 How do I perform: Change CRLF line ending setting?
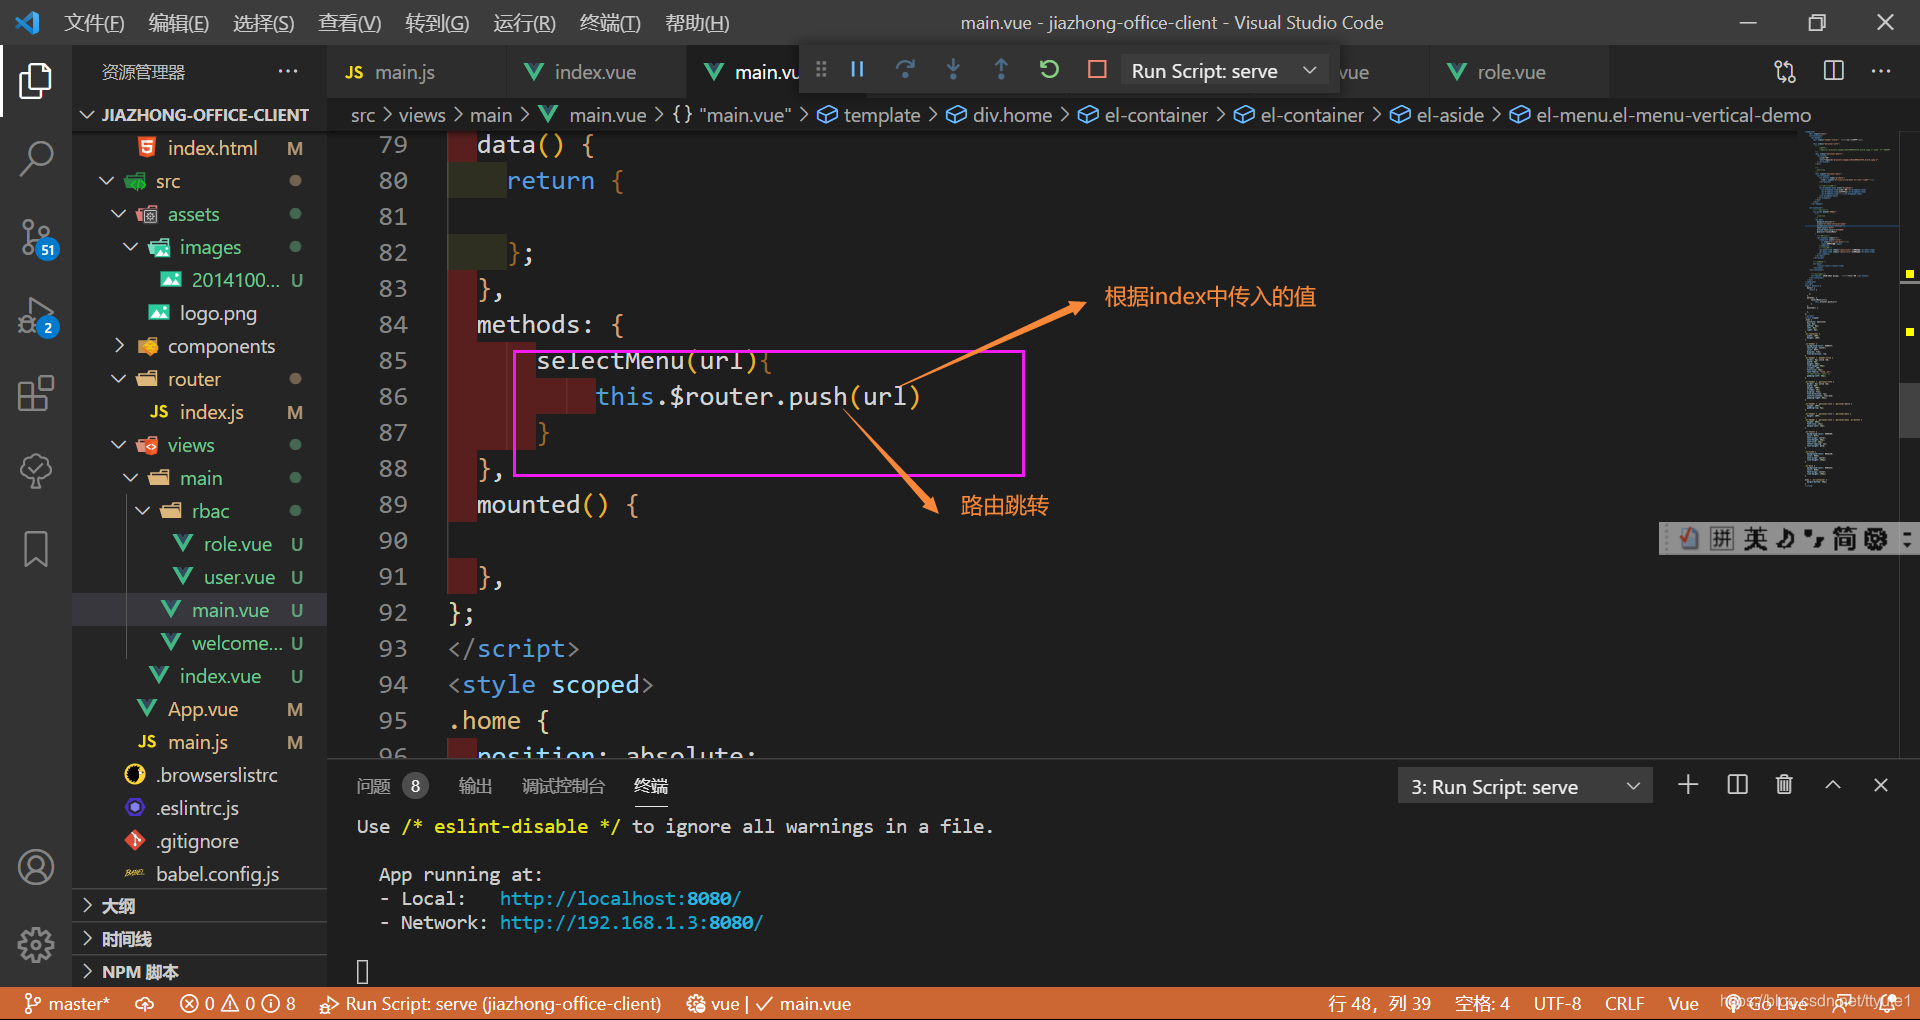coord(1624,1003)
